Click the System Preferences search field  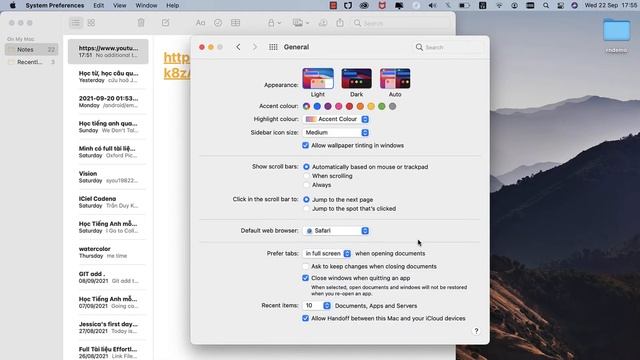pyautogui.click(x=448, y=47)
